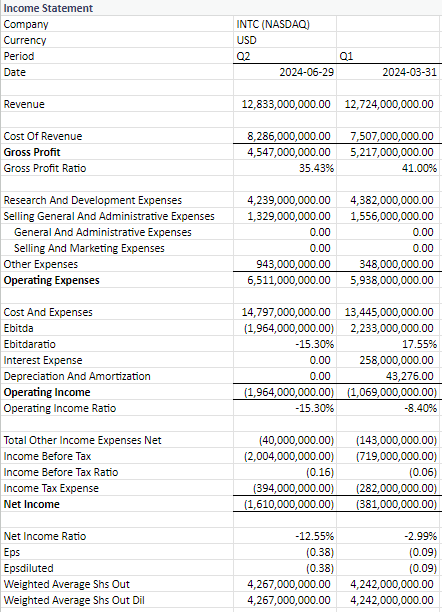Select the cost of revenue 8,286,000,000.00

coord(289,136)
